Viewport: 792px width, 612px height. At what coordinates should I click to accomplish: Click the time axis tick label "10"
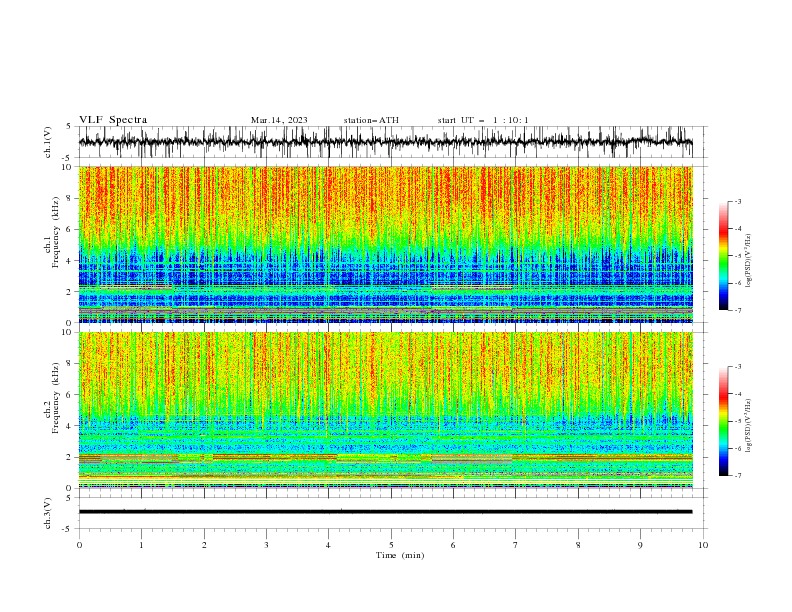(703, 545)
